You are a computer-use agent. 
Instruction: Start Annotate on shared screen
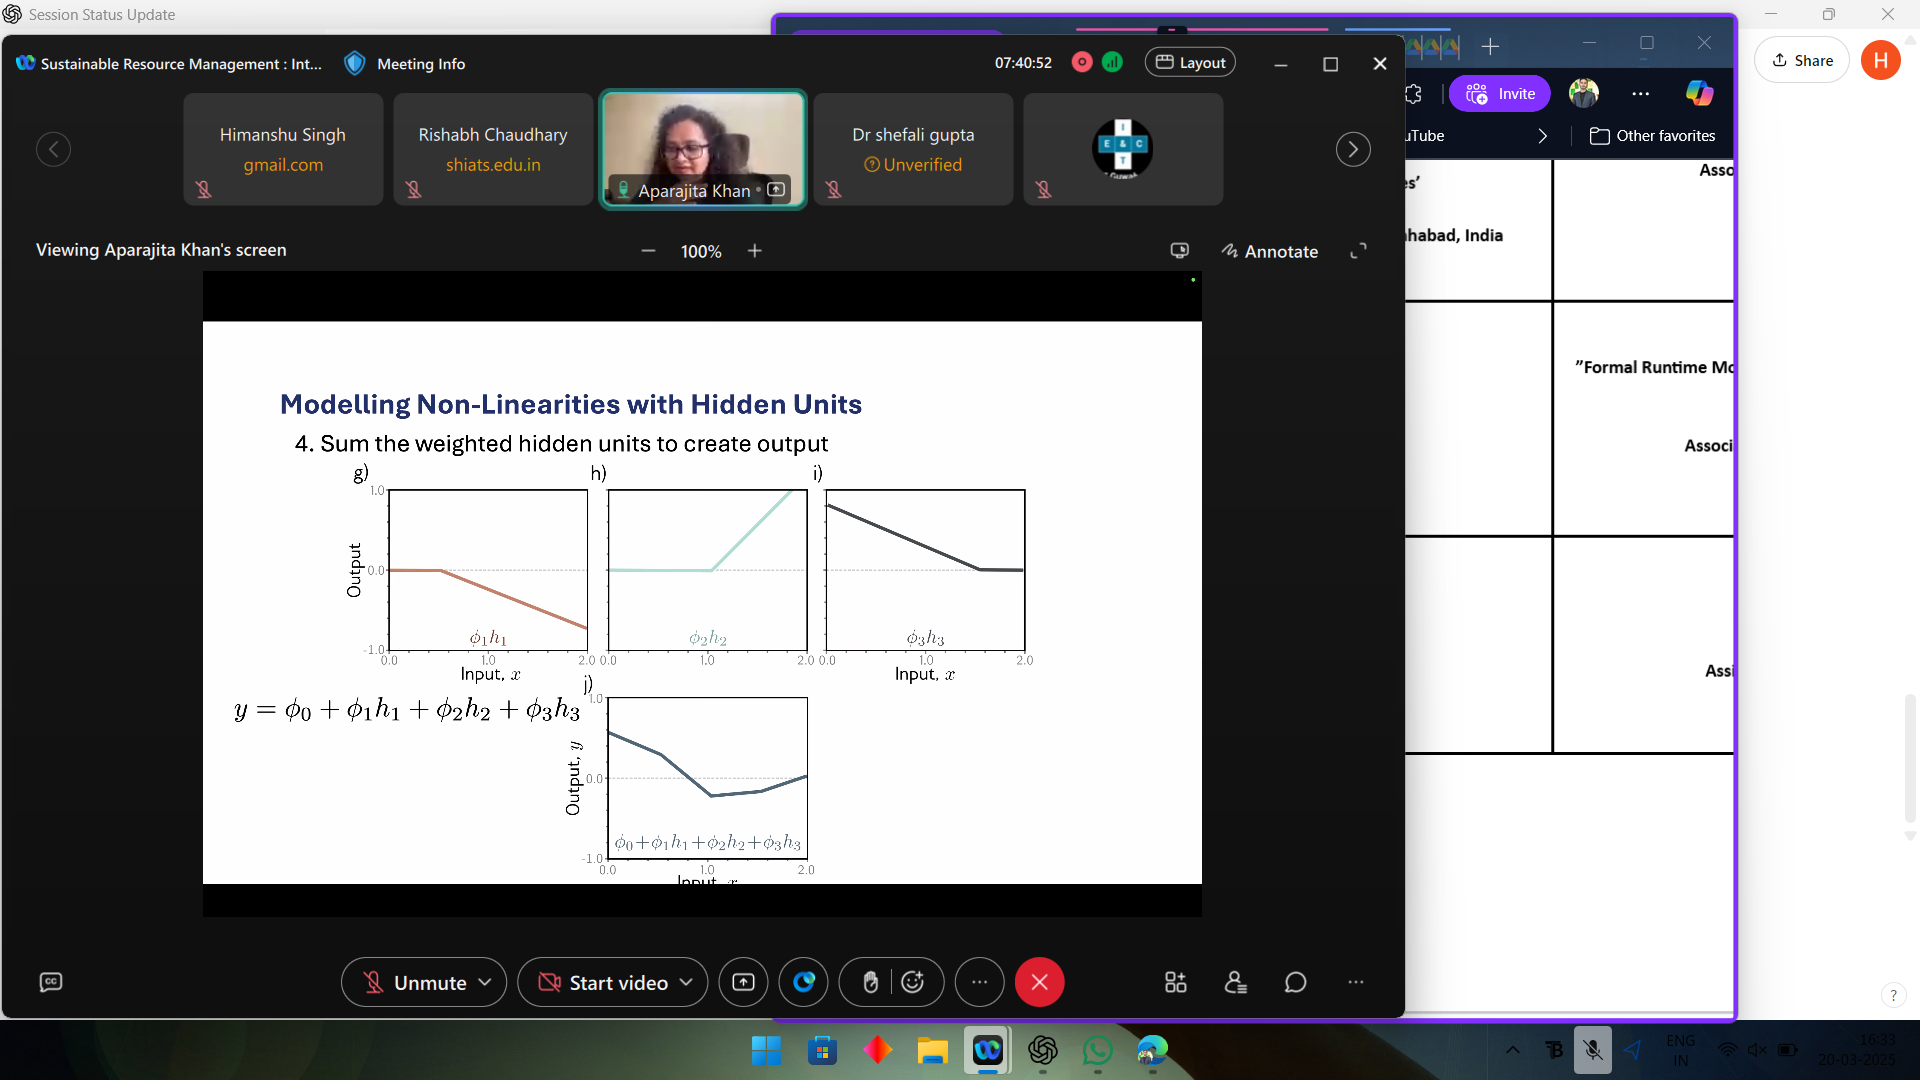point(1270,251)
